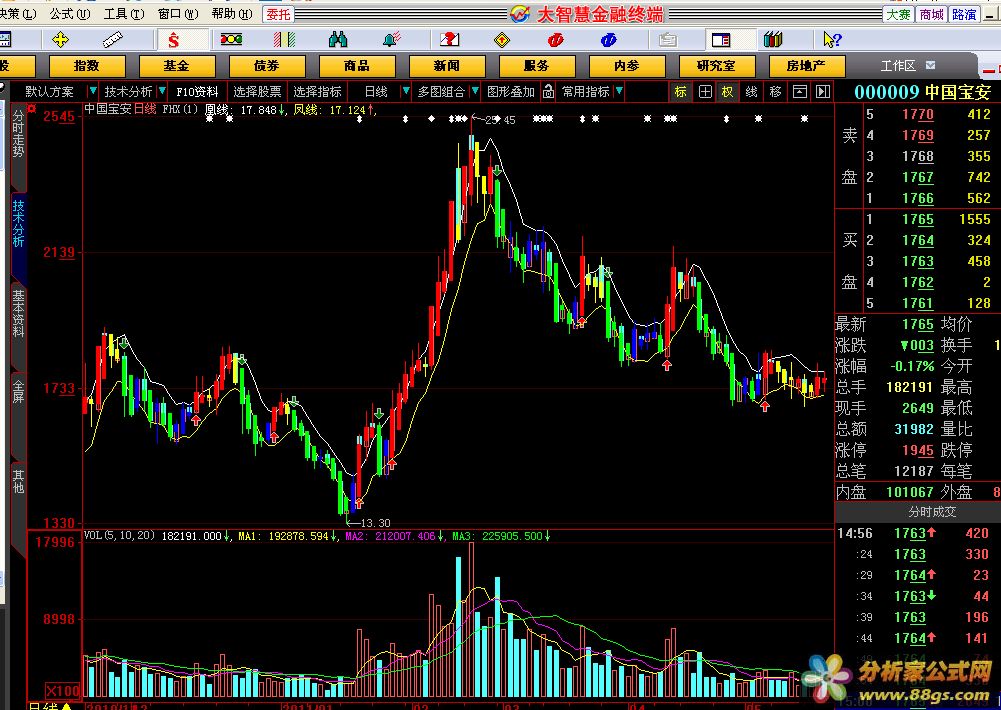The height and width of the screenshot is (710, 1001).
Task: Click the panel collapse-up icon in chart toolbar
Action: [800, 92]
